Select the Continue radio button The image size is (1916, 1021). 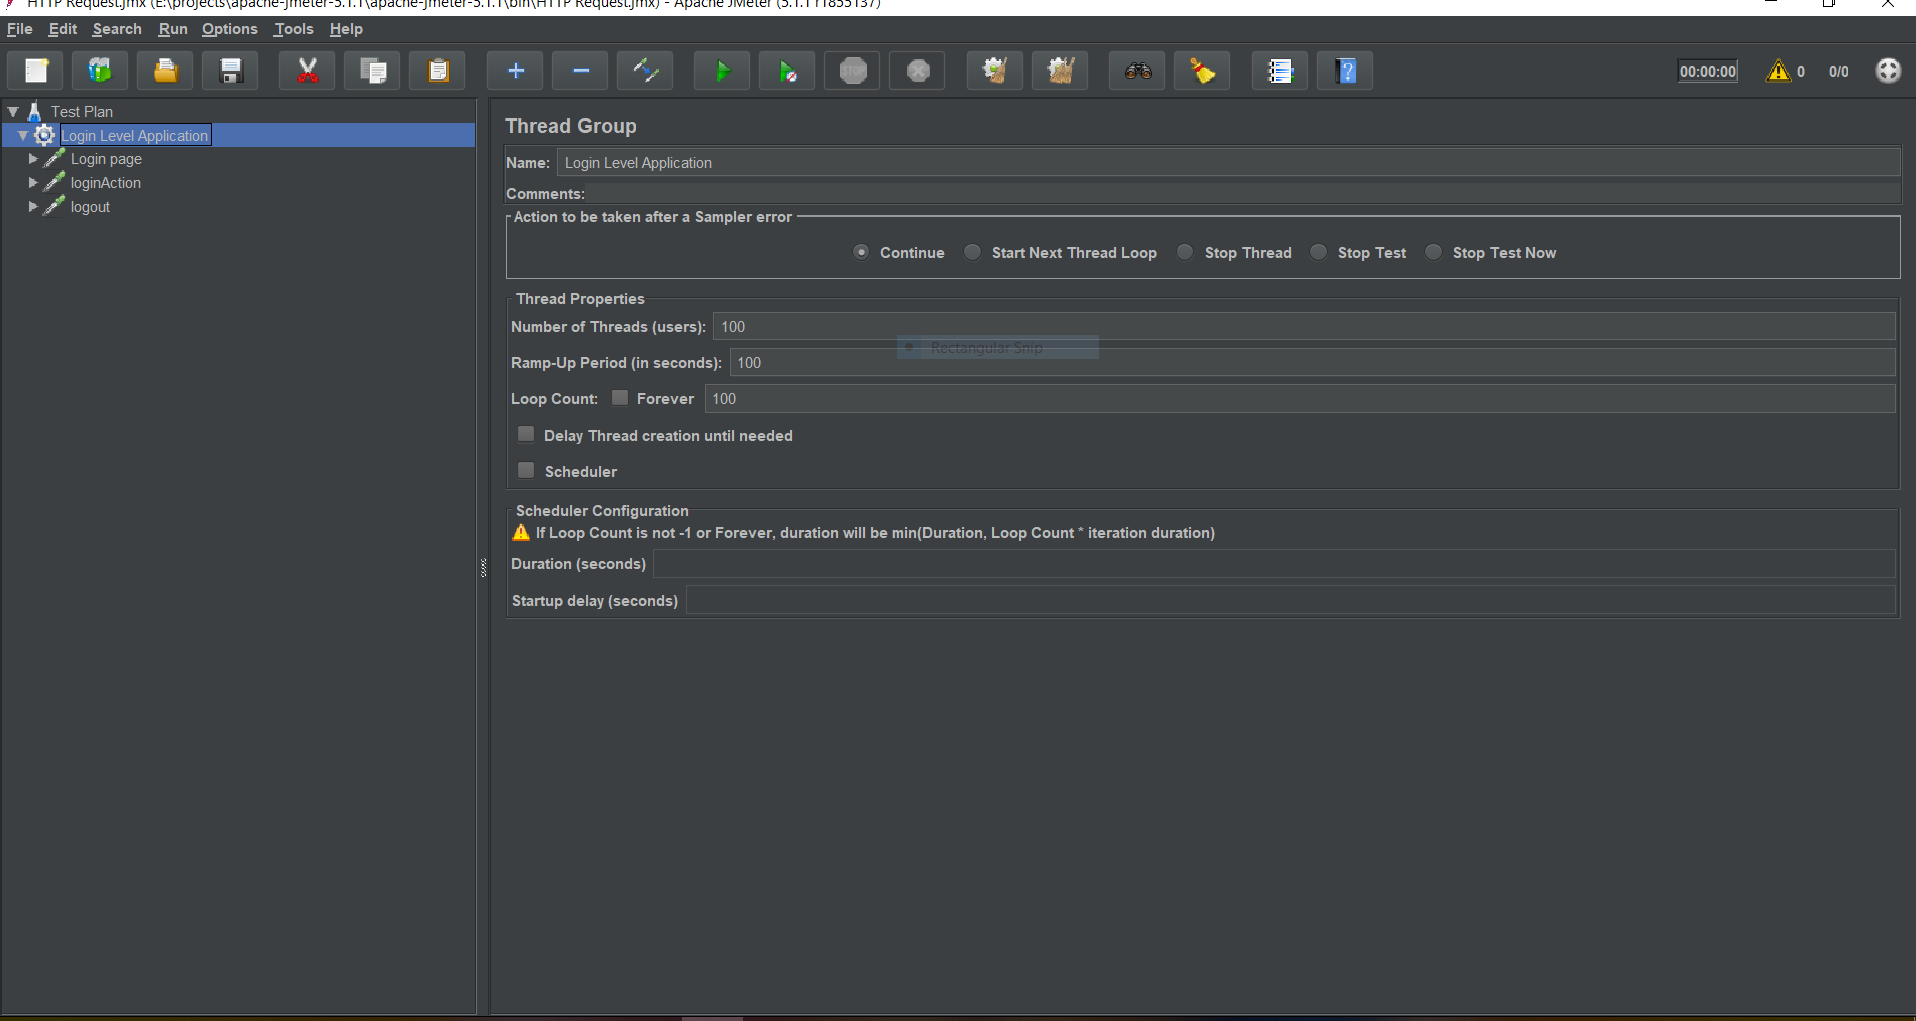tap(861, 252)
